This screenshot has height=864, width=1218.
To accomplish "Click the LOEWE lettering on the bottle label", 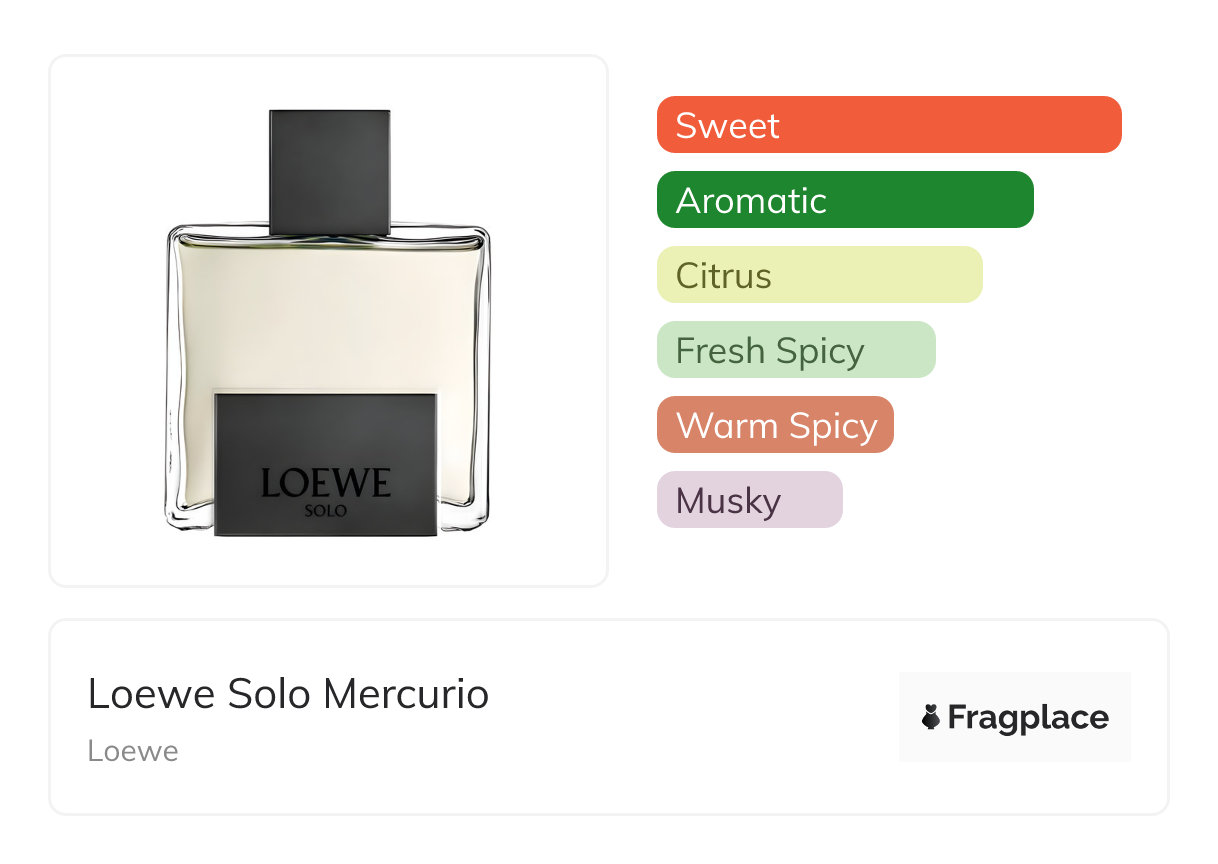I will (x=326, y=483).
